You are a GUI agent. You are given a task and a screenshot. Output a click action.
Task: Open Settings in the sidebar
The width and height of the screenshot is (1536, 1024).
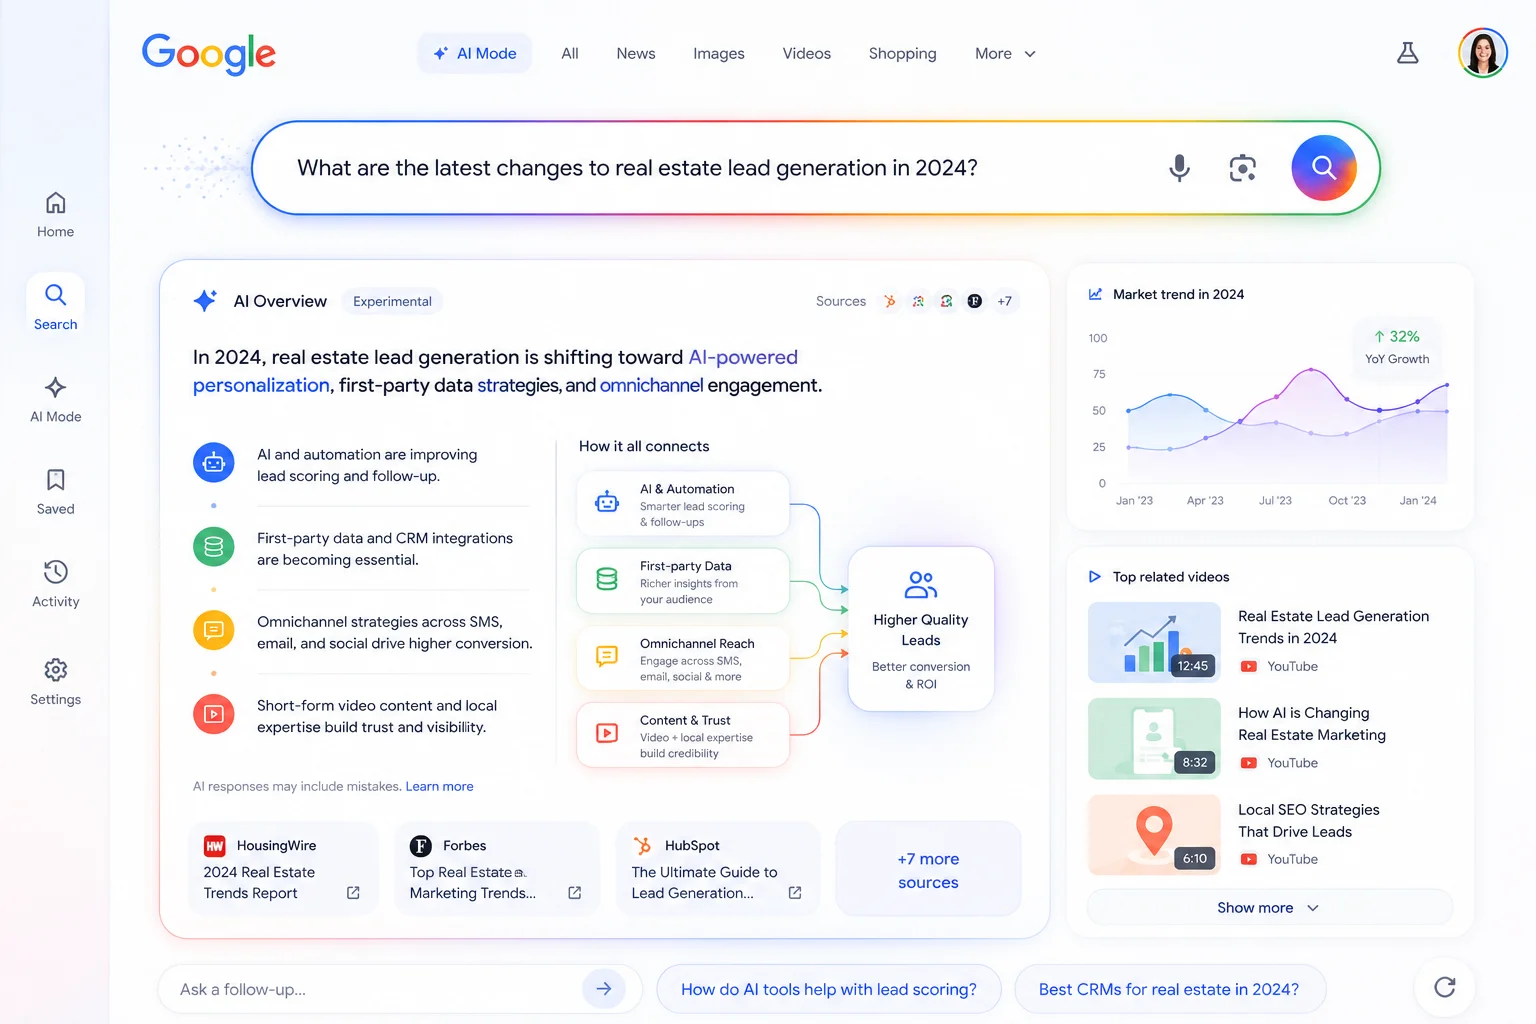56,681
